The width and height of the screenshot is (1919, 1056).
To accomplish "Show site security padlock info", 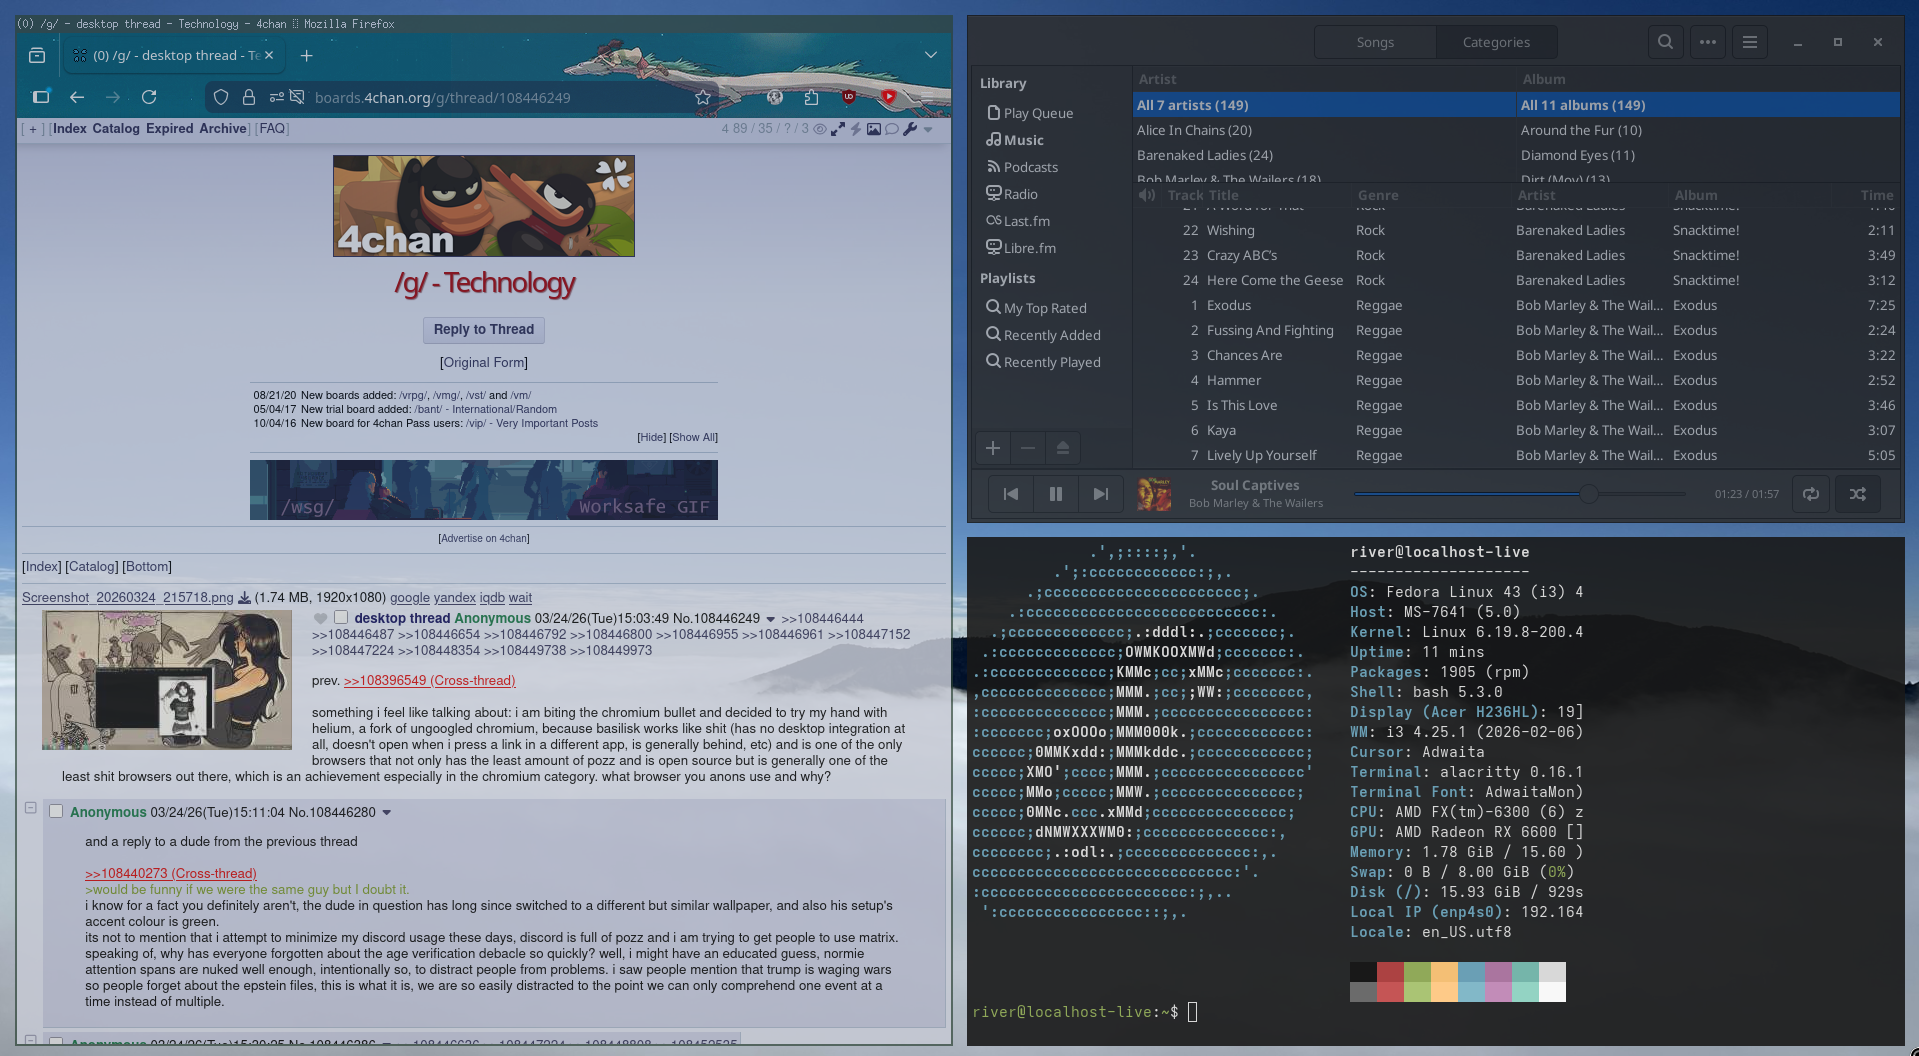I will click(x=248, y=97).
